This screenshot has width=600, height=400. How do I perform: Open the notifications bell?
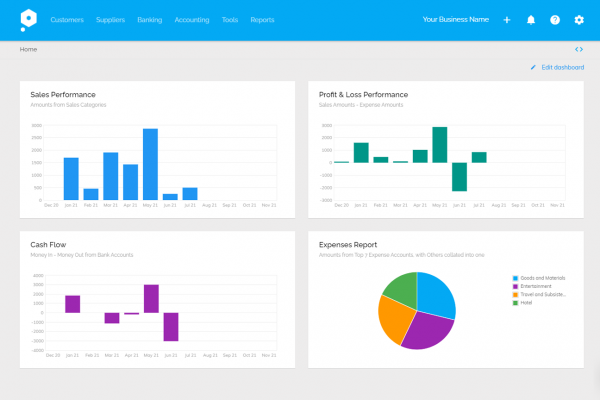point(531,19)
